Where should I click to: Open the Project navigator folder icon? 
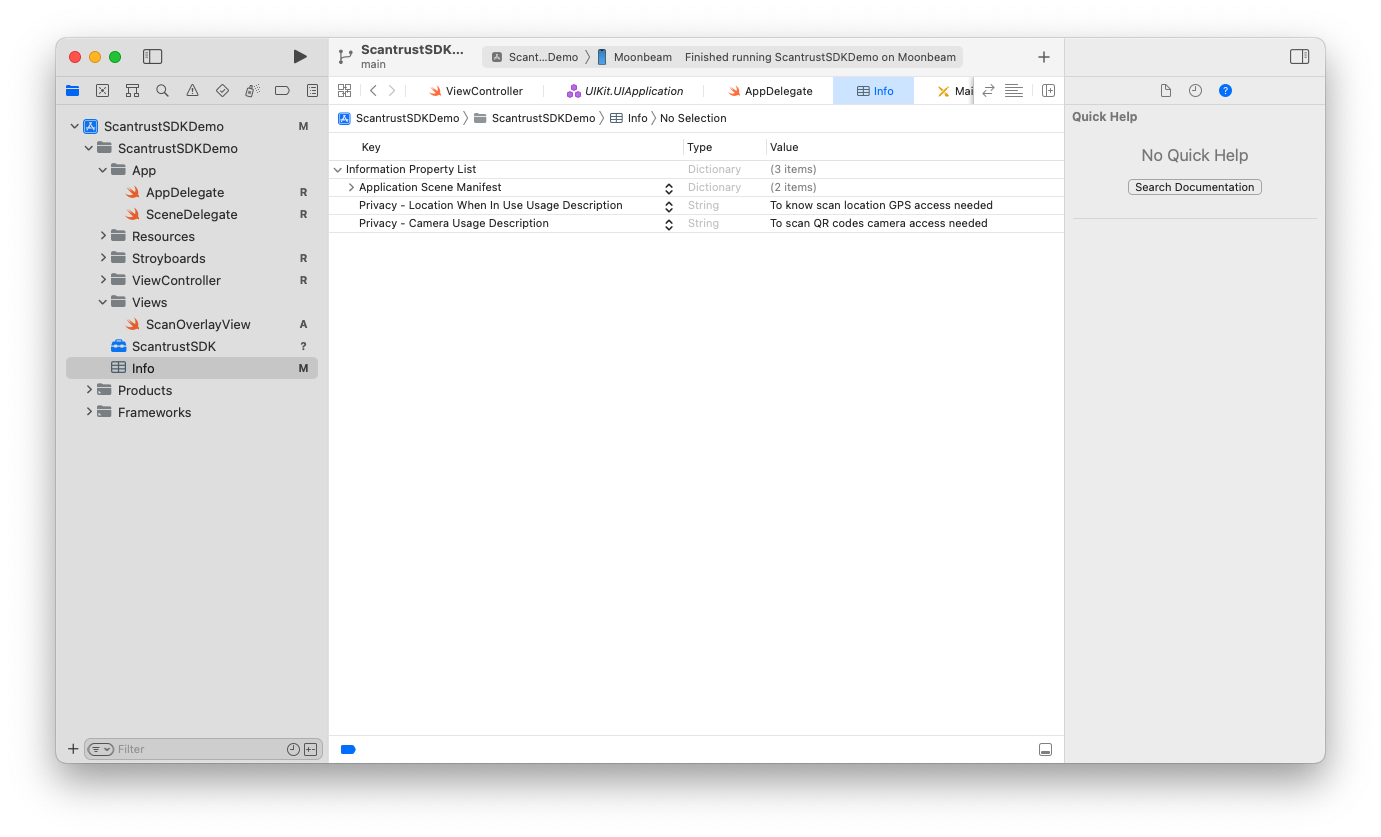pyautogui.click(x=72, y=91)
